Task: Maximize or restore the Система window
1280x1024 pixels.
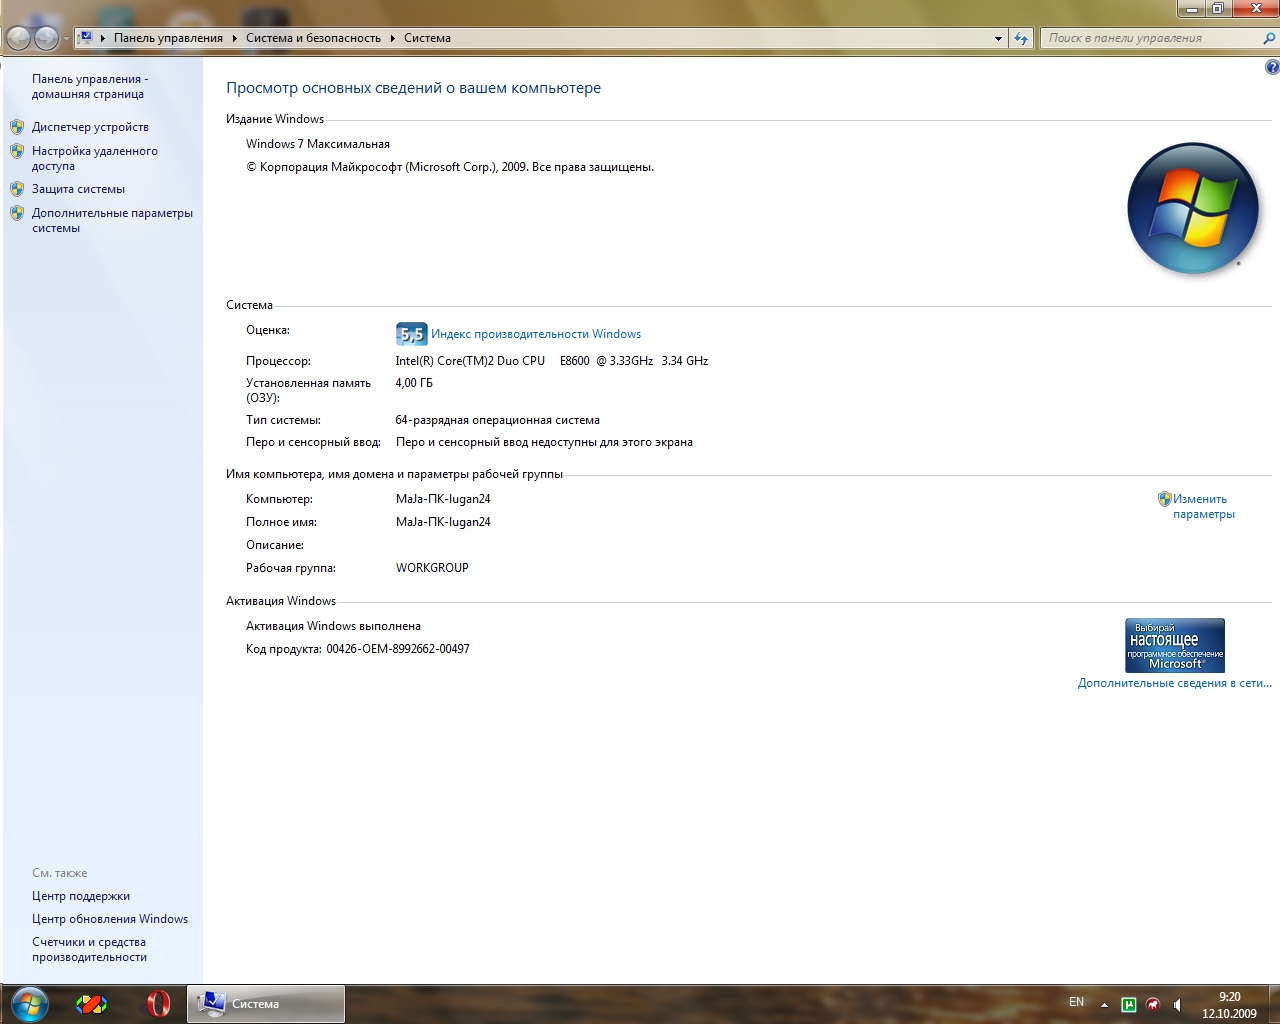Action: click(1218, 8)
